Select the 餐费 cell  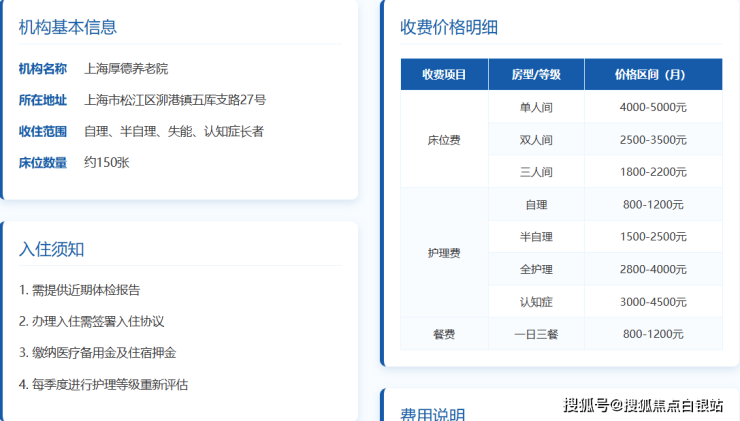[444, 334]
